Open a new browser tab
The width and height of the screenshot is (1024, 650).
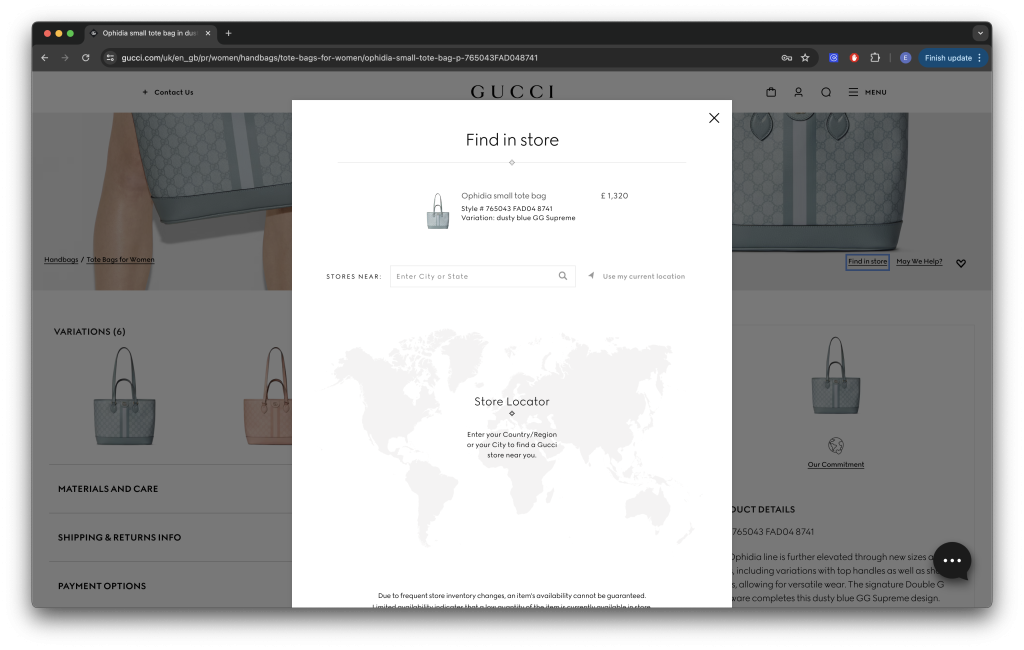[x=228, y=33]
